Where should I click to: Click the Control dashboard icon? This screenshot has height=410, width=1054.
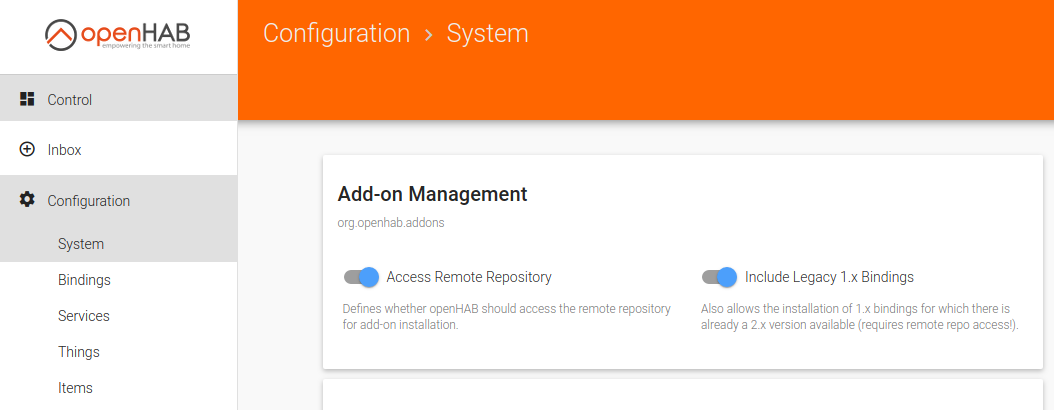point(27,99)
